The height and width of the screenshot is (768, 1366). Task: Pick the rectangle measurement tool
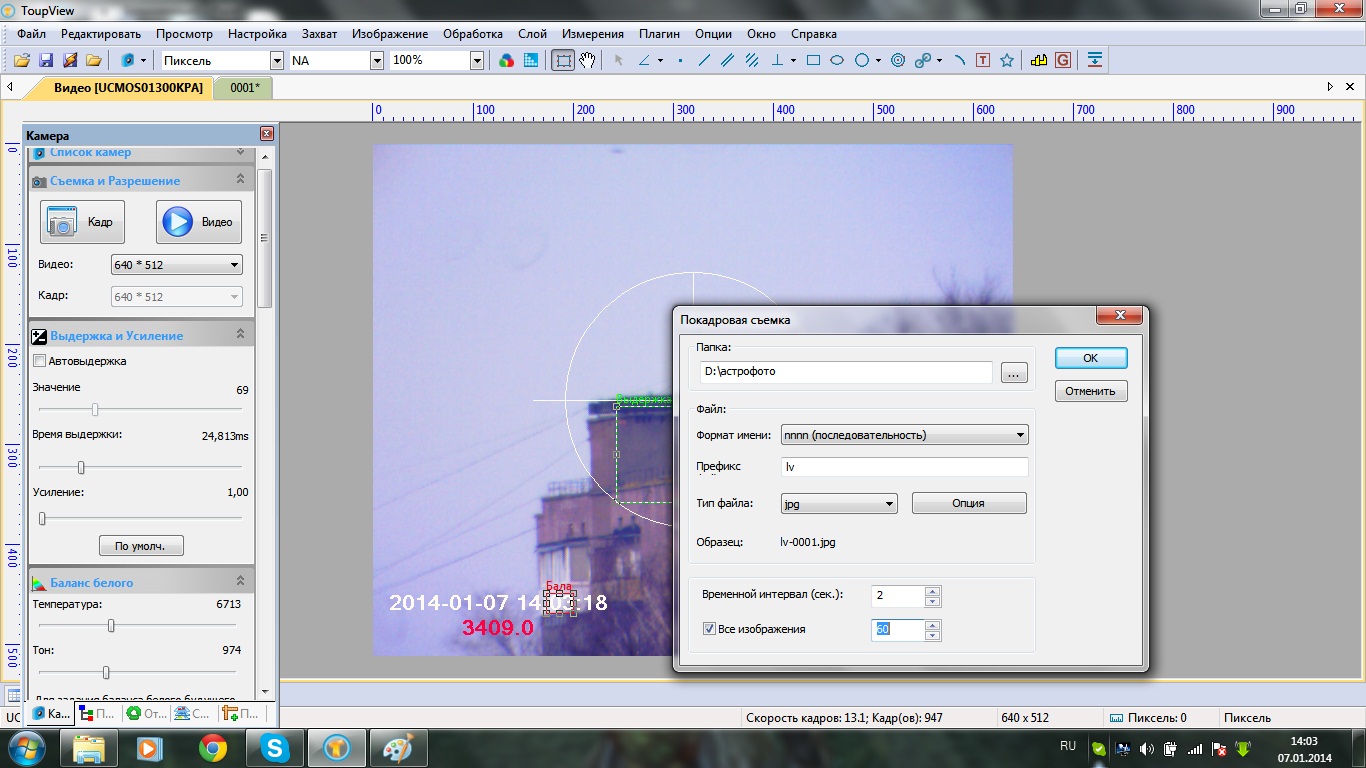[813, 61]
